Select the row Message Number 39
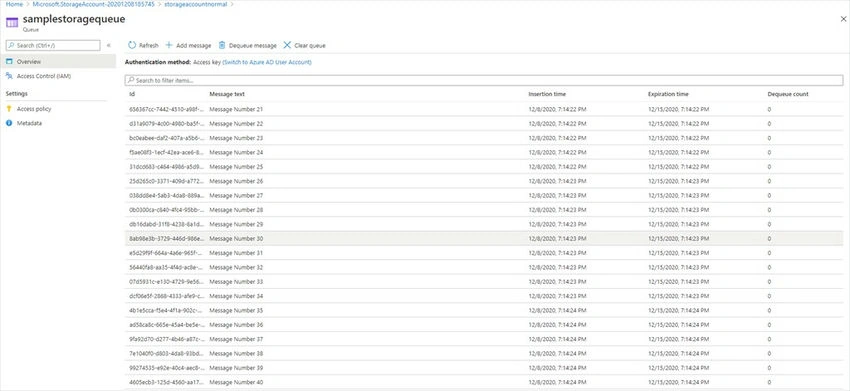The image size is (850, 391). (484, 368)
